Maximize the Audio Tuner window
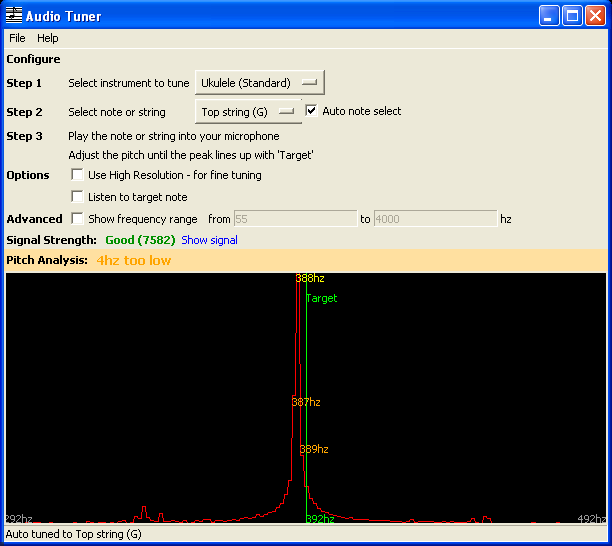This screenshot has width=612, height=546. 572,16
